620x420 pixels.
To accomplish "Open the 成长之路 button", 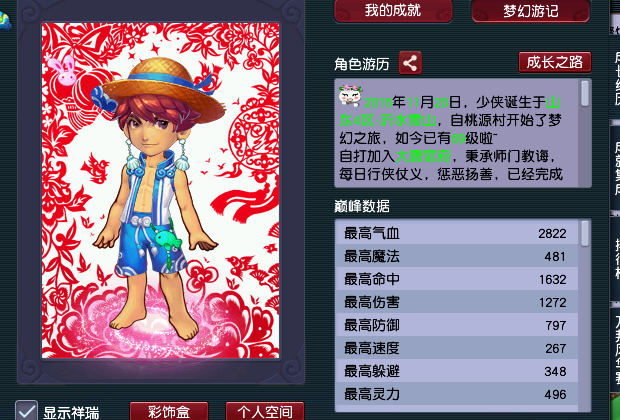I will tap(555, 62).
